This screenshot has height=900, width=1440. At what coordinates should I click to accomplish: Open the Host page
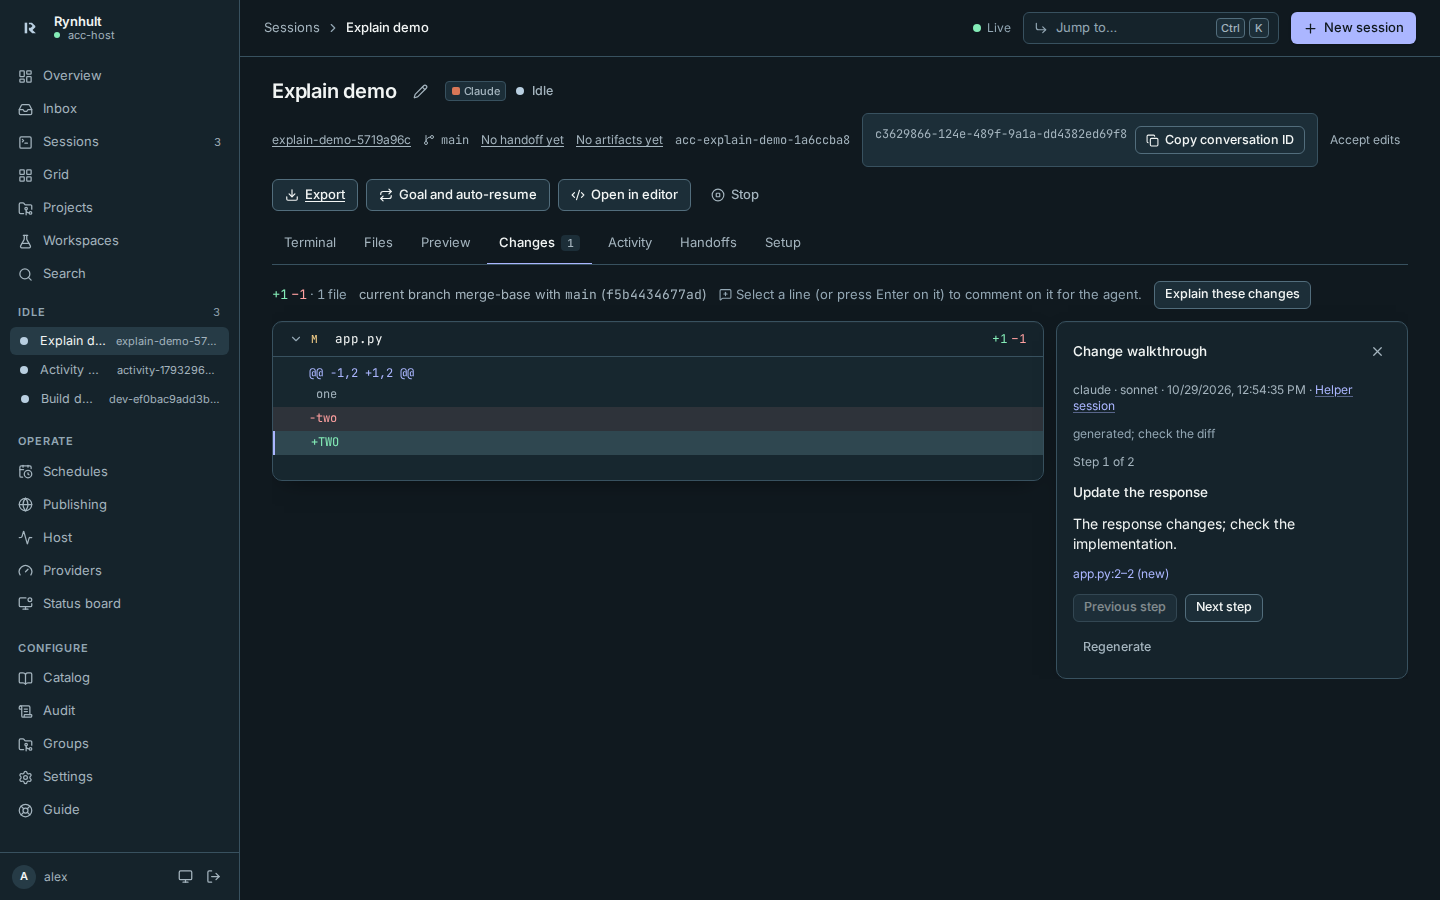click(120, 538)
